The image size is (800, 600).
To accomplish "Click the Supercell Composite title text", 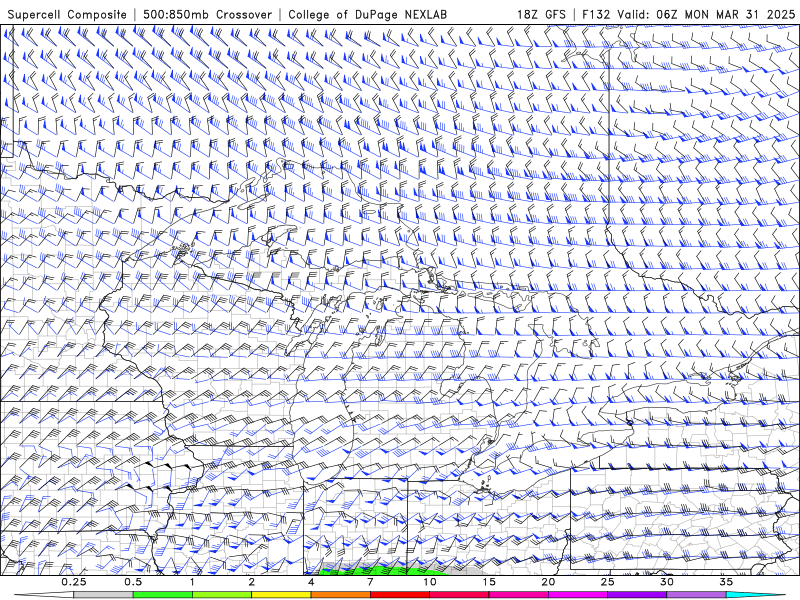I will pos(67,15).
